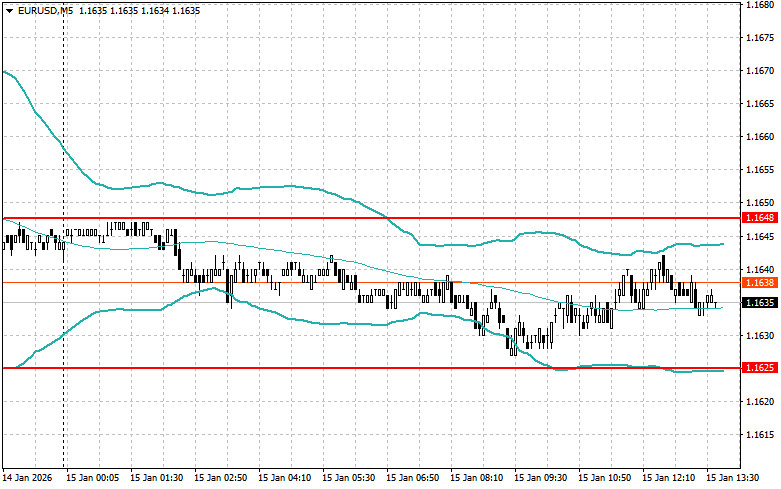The width and height of the screenshot is (781, 489).
Task: Select the 1.1625 red price label
Action: point(760,367)
